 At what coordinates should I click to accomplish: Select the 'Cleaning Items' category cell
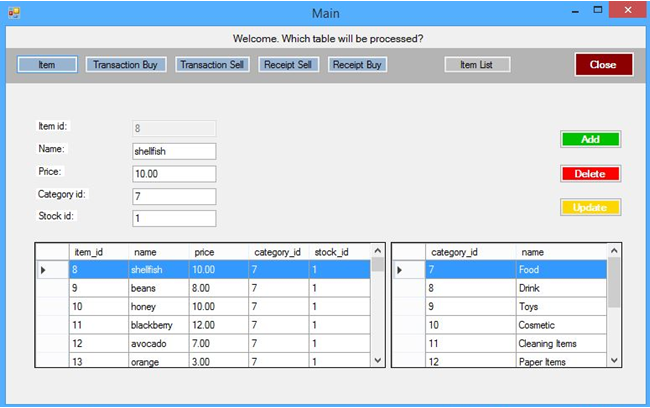click(x=561, y=344)
